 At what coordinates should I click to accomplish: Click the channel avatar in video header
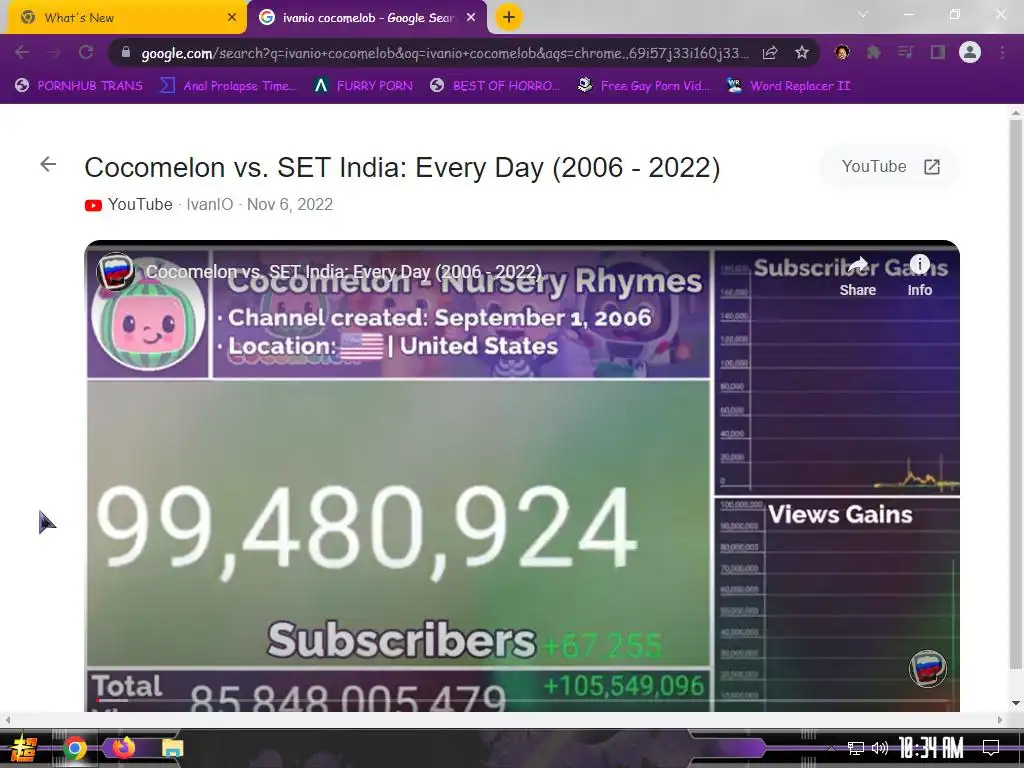coord(116,271)
